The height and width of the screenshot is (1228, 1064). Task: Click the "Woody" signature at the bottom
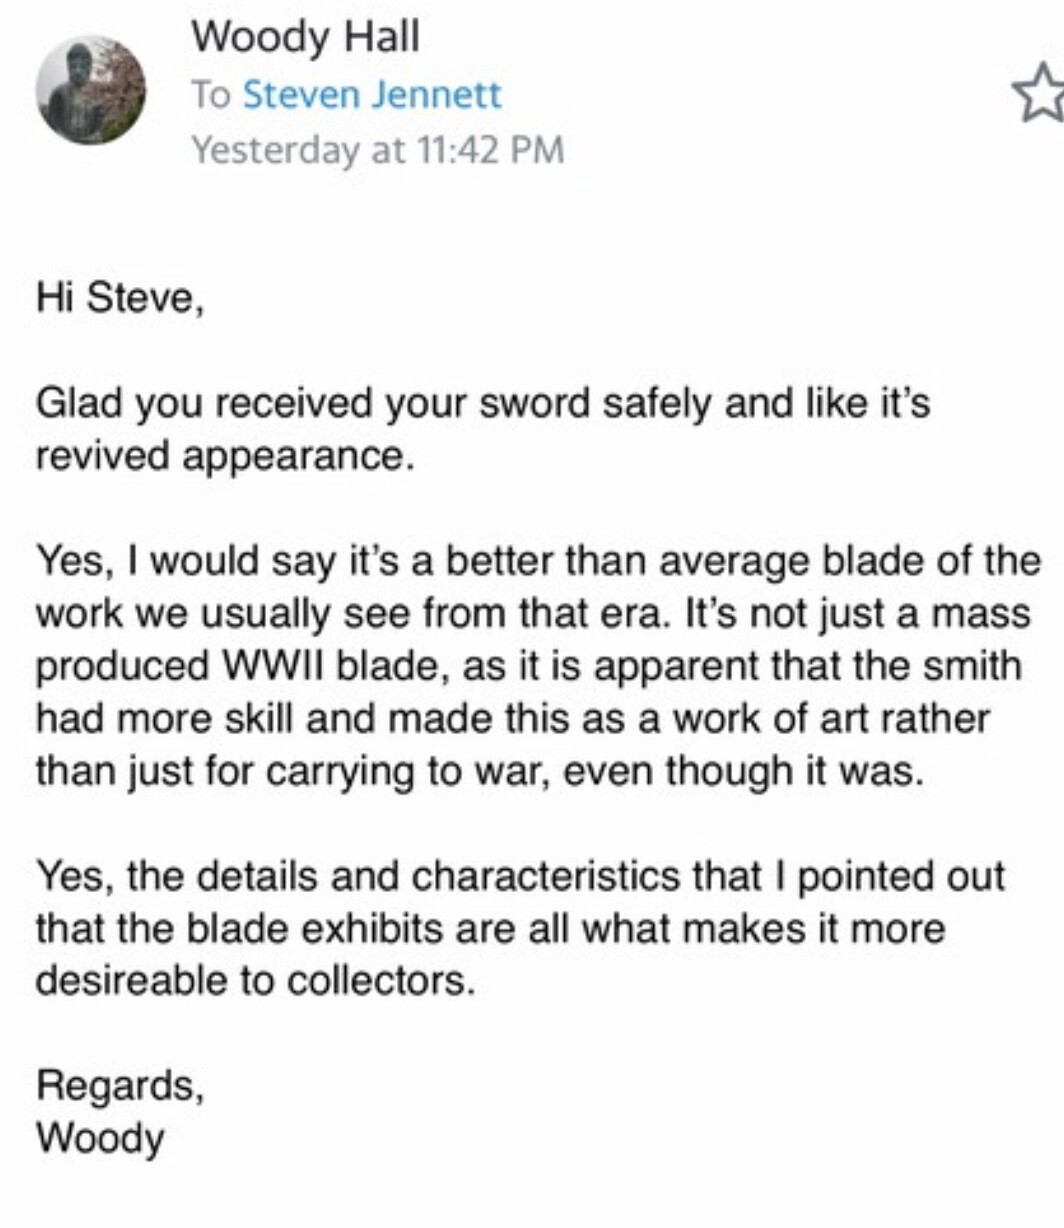click(x=100, y=1138)
